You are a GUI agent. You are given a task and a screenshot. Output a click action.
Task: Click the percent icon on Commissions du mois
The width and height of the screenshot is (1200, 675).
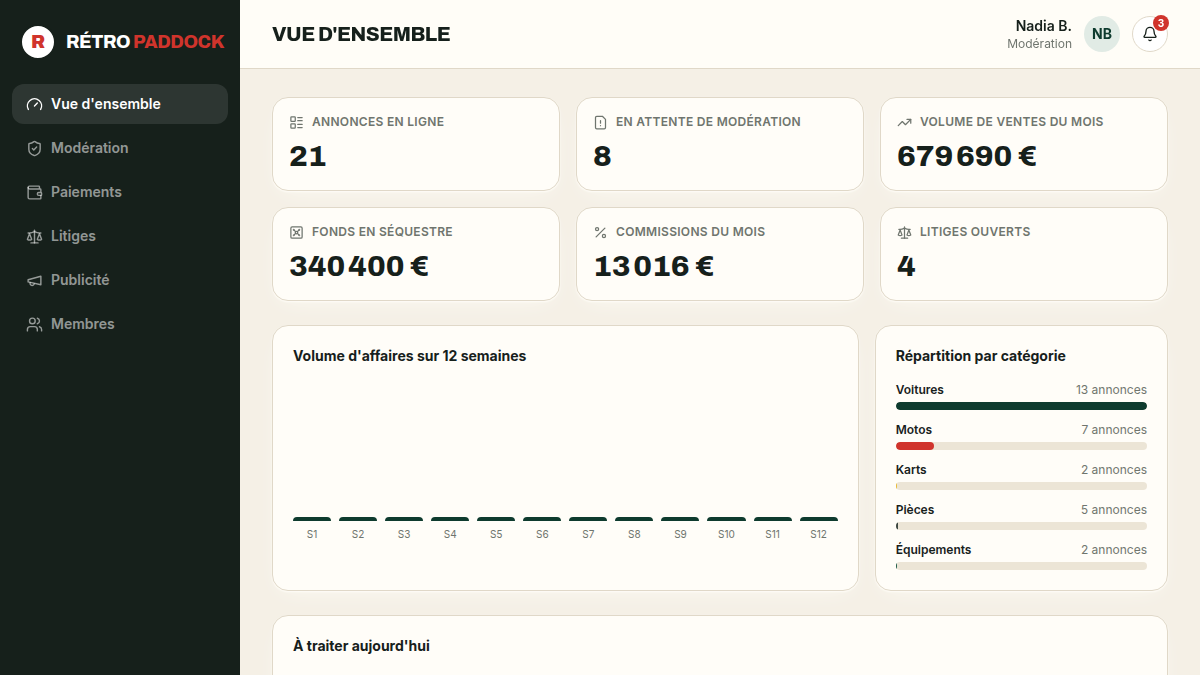pyautogui.click(x=600, y=232)
